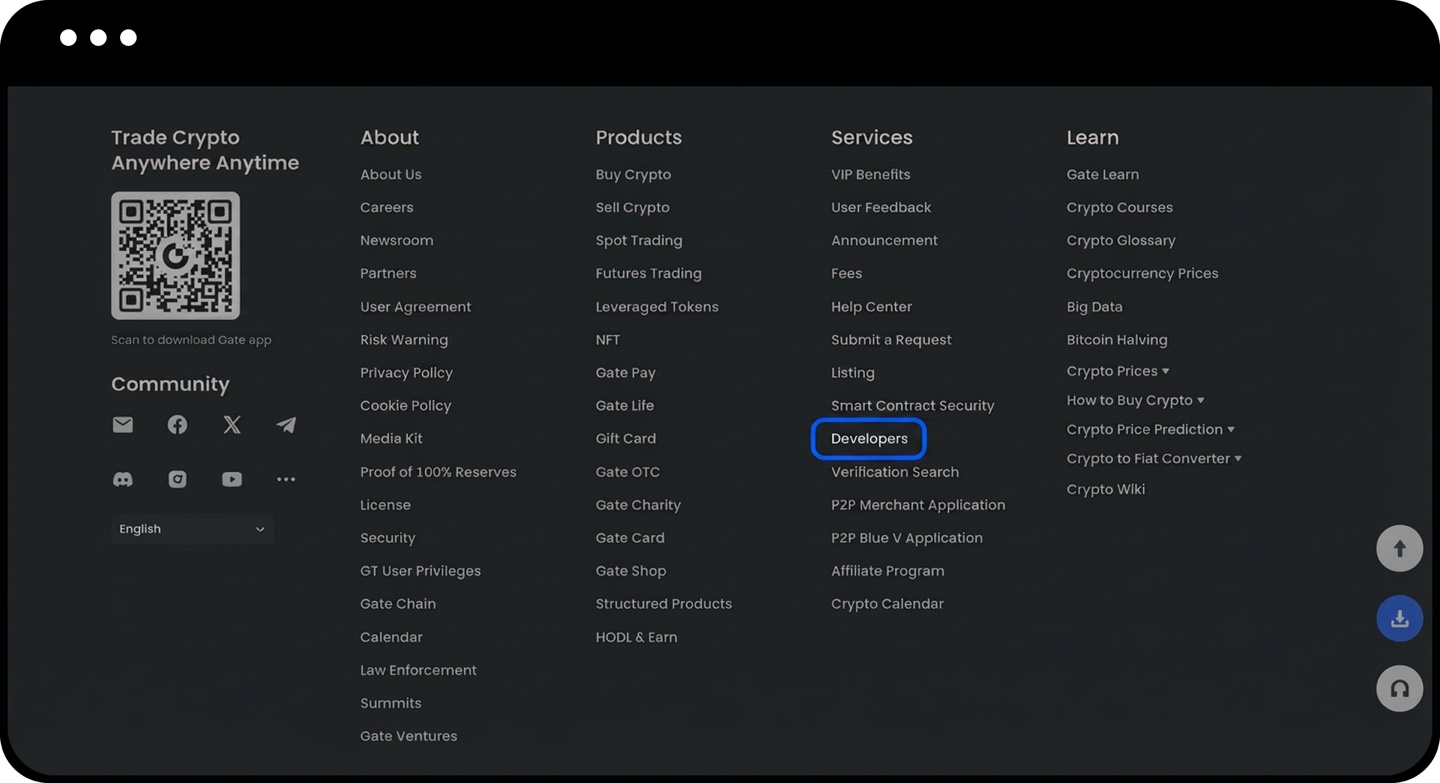Open the Fees link
The image size is (1440, 783).
tap(846, 273)
